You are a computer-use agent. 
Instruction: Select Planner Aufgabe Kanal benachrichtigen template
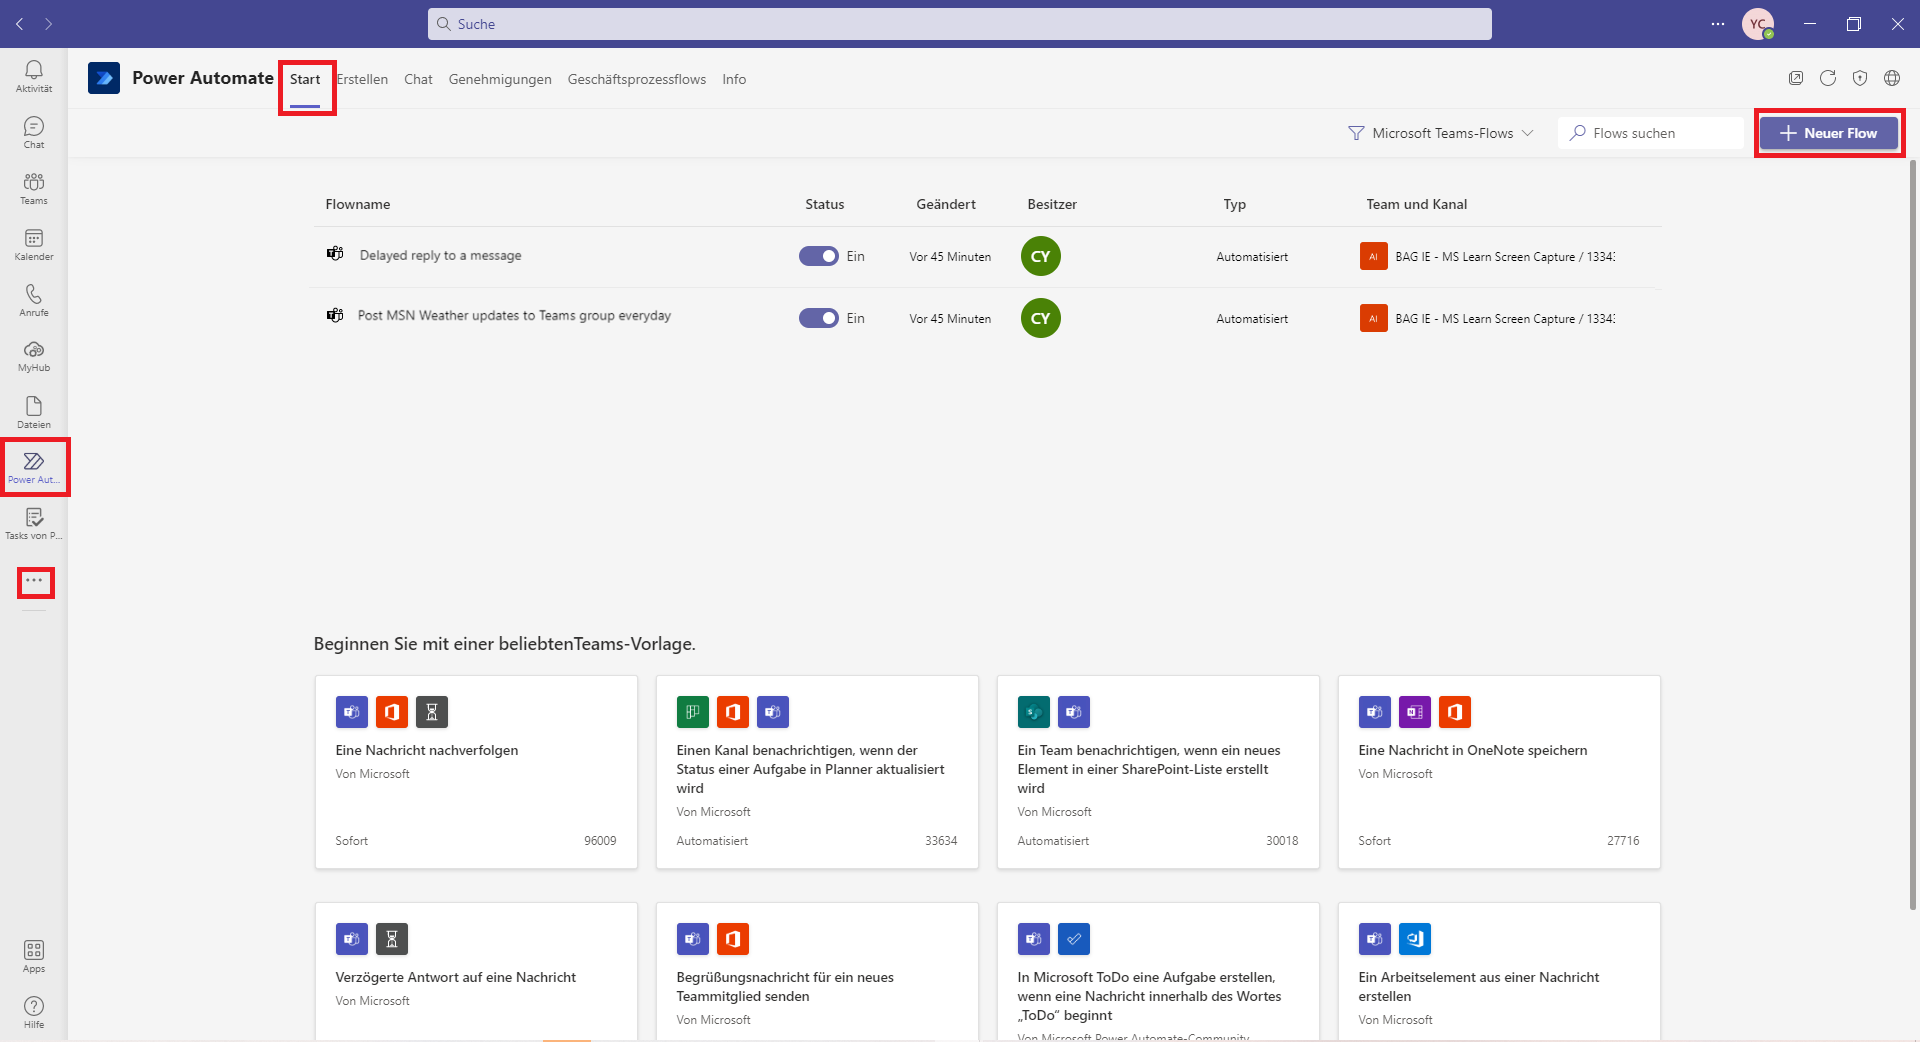[x=817, y=772]
